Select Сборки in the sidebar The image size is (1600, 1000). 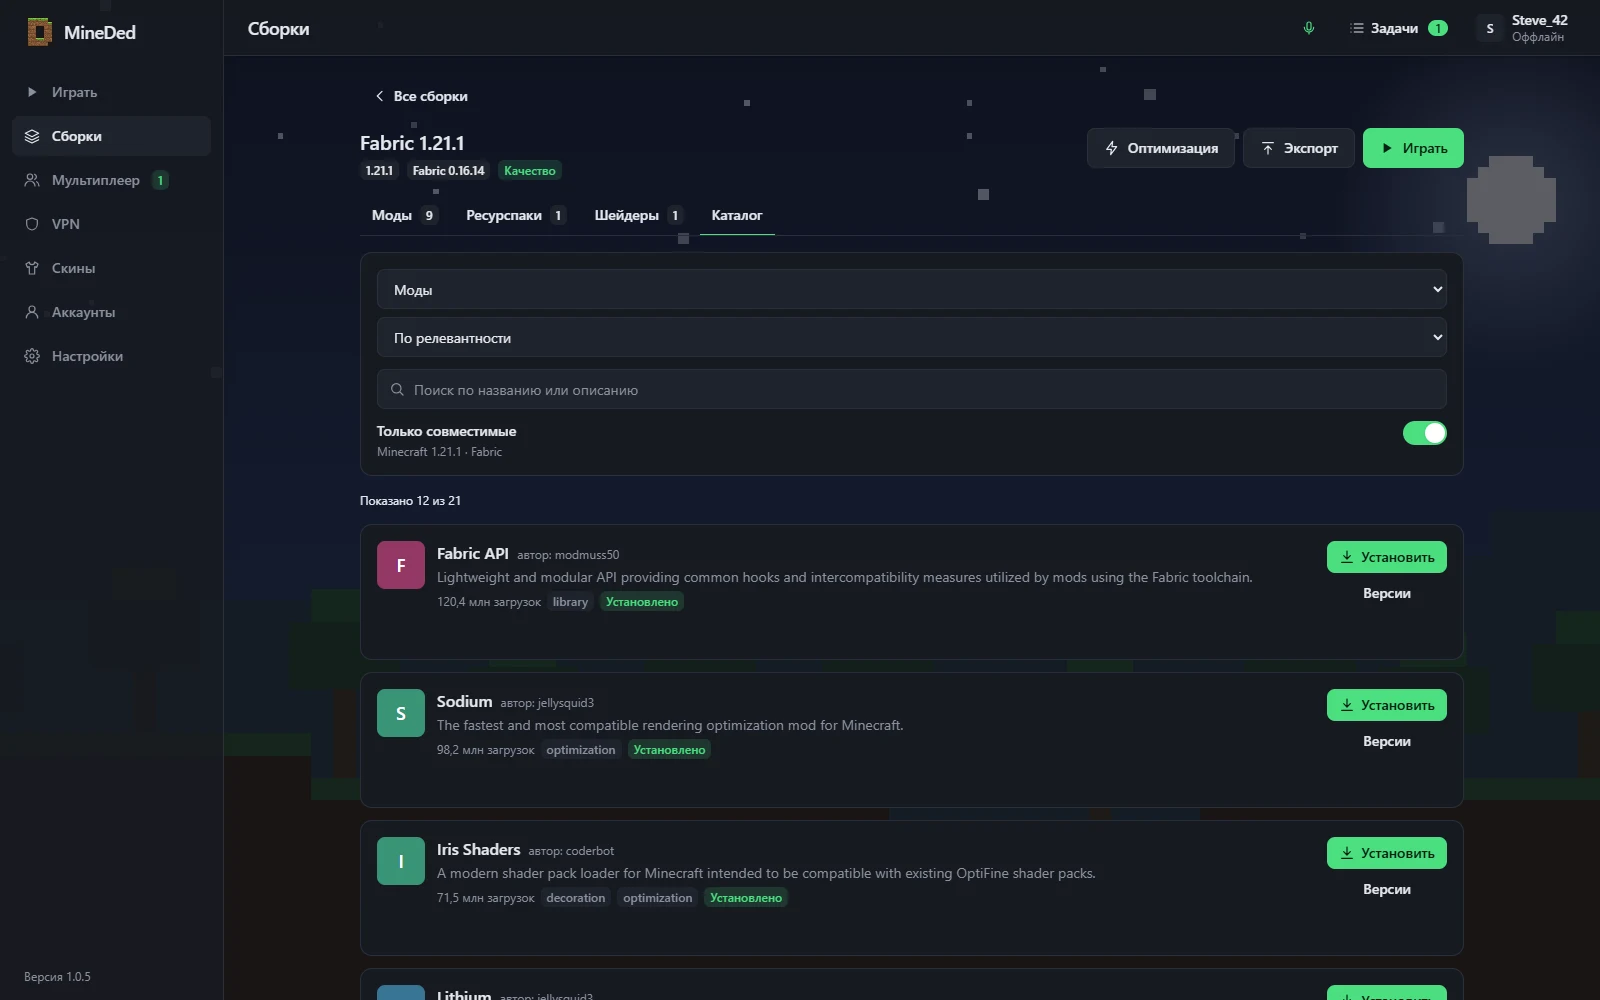[111, 136]
